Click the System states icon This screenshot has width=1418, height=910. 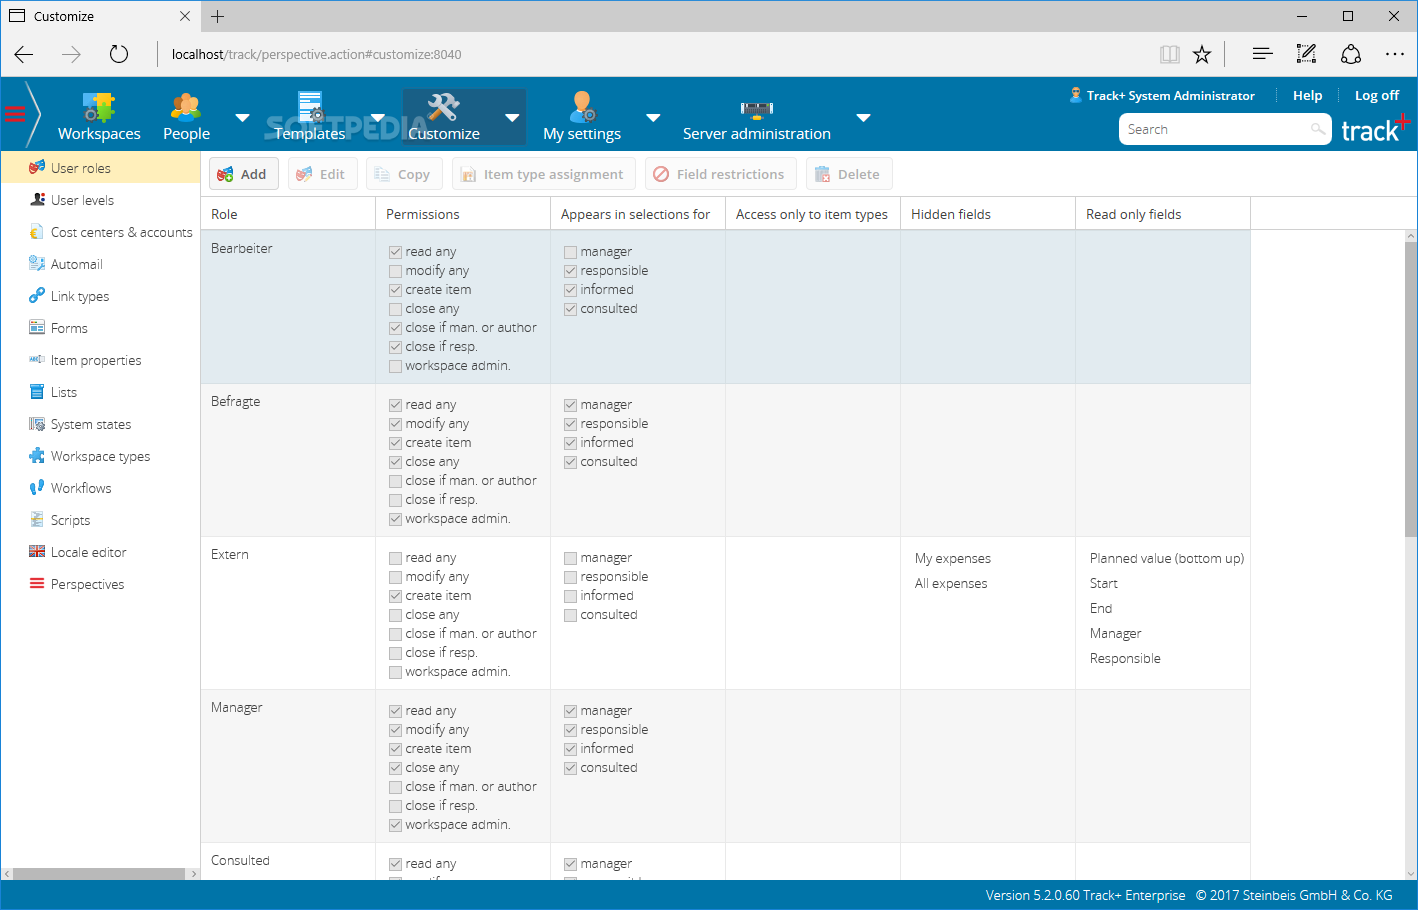37,424
